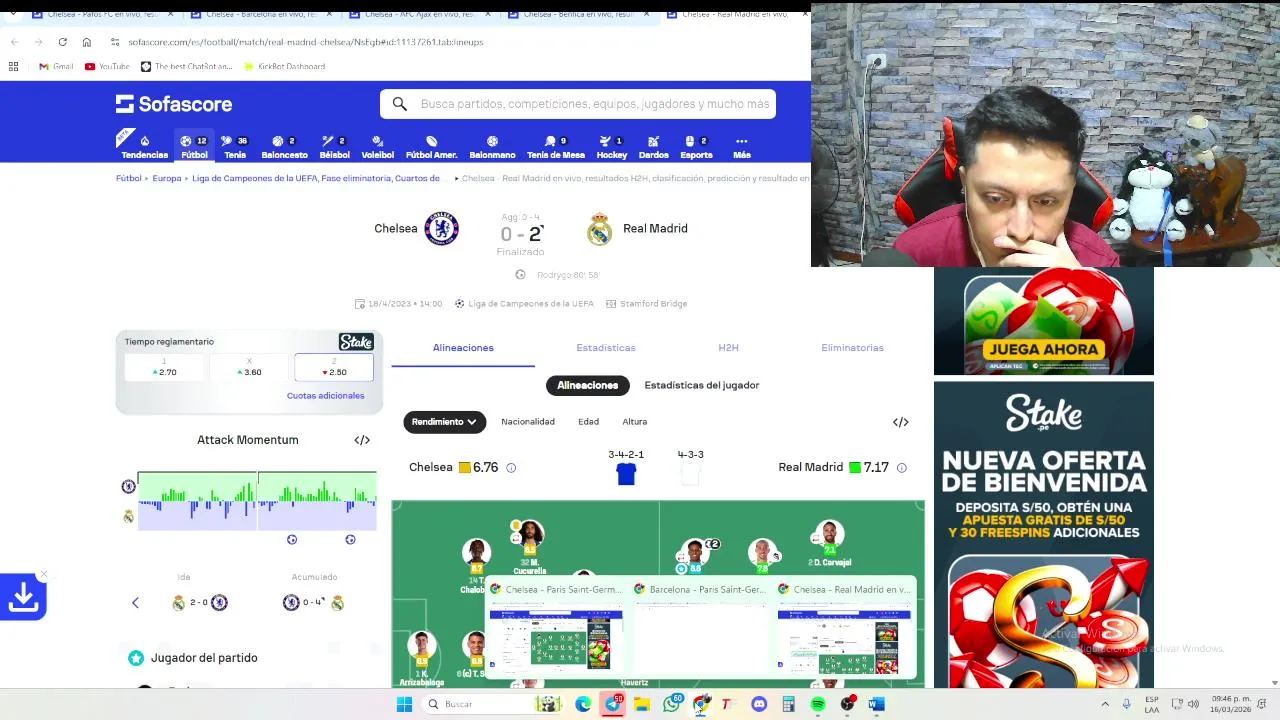
Task: Click second goal marker under Attack Momentum
Action: [x=350, y=540]
